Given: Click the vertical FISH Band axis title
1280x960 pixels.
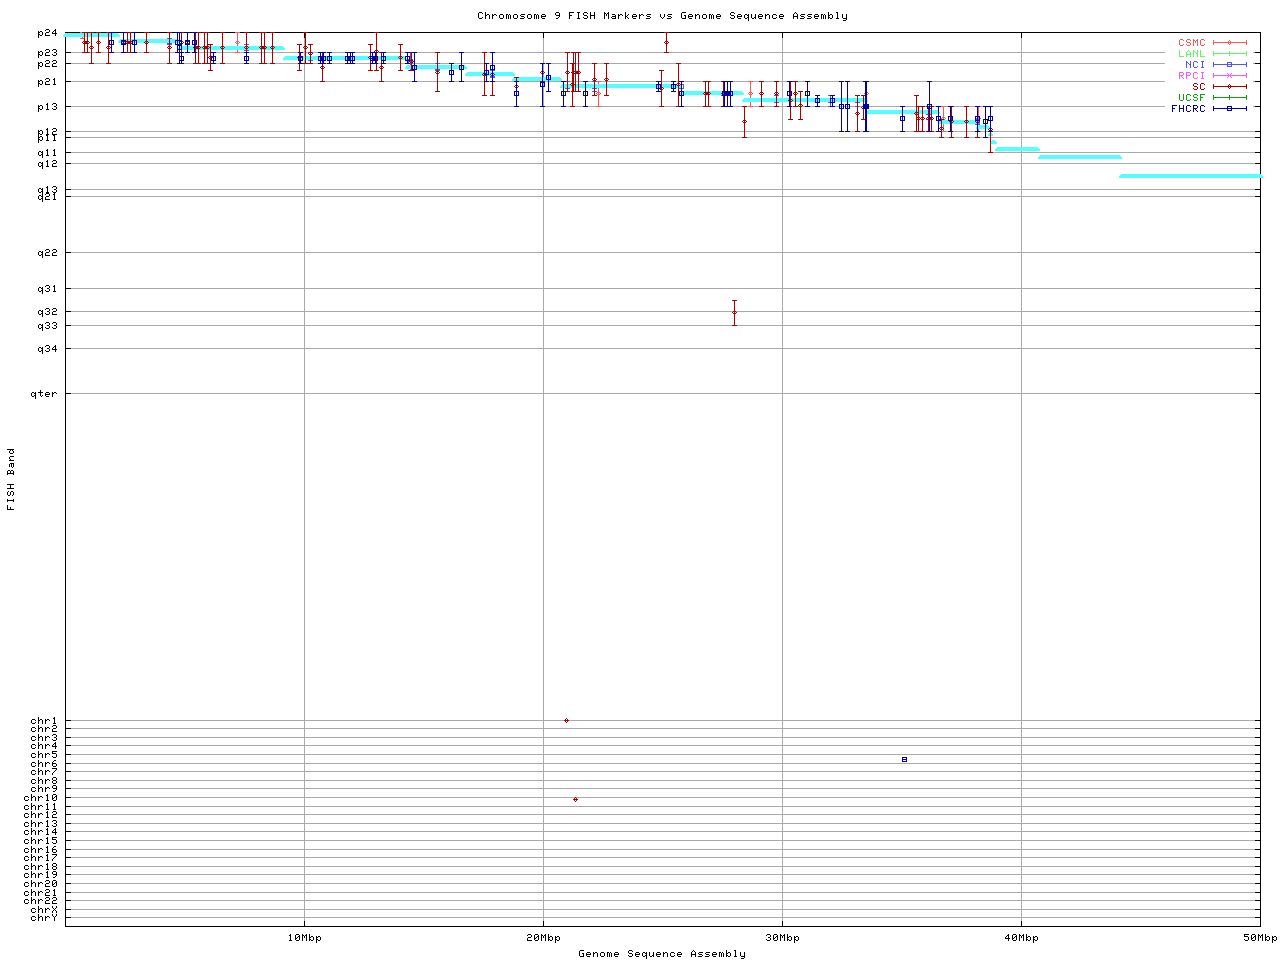Looking at the screenshot, I should tap(11, 479).
